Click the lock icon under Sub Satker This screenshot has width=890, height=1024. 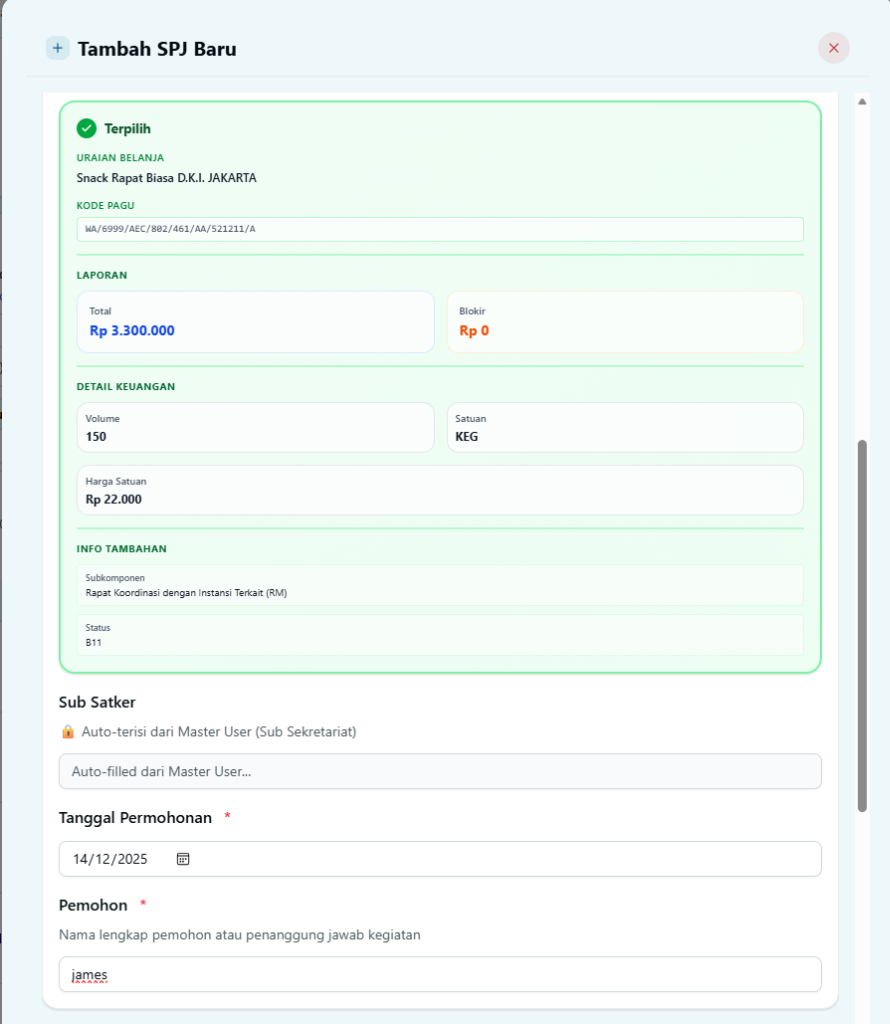pyautogui.click(x=68, y=732)
